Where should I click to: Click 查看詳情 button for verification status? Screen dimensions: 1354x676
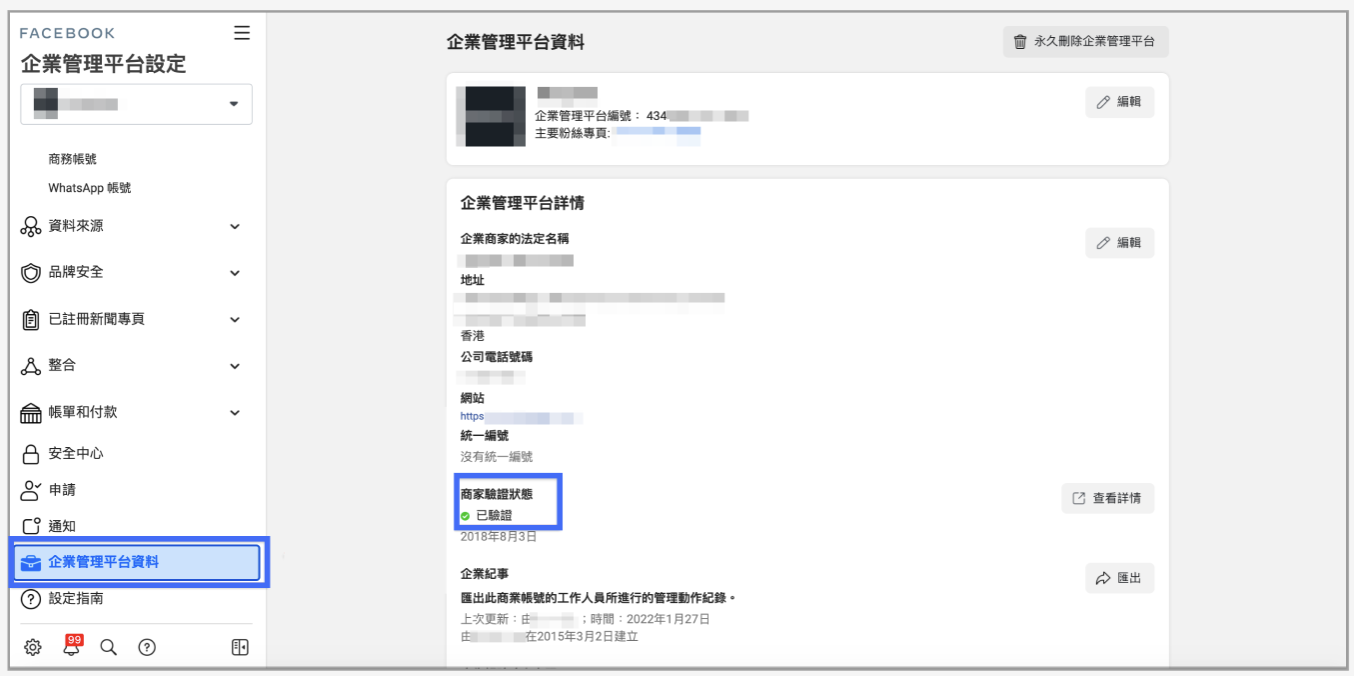(x=1108, y=498)
